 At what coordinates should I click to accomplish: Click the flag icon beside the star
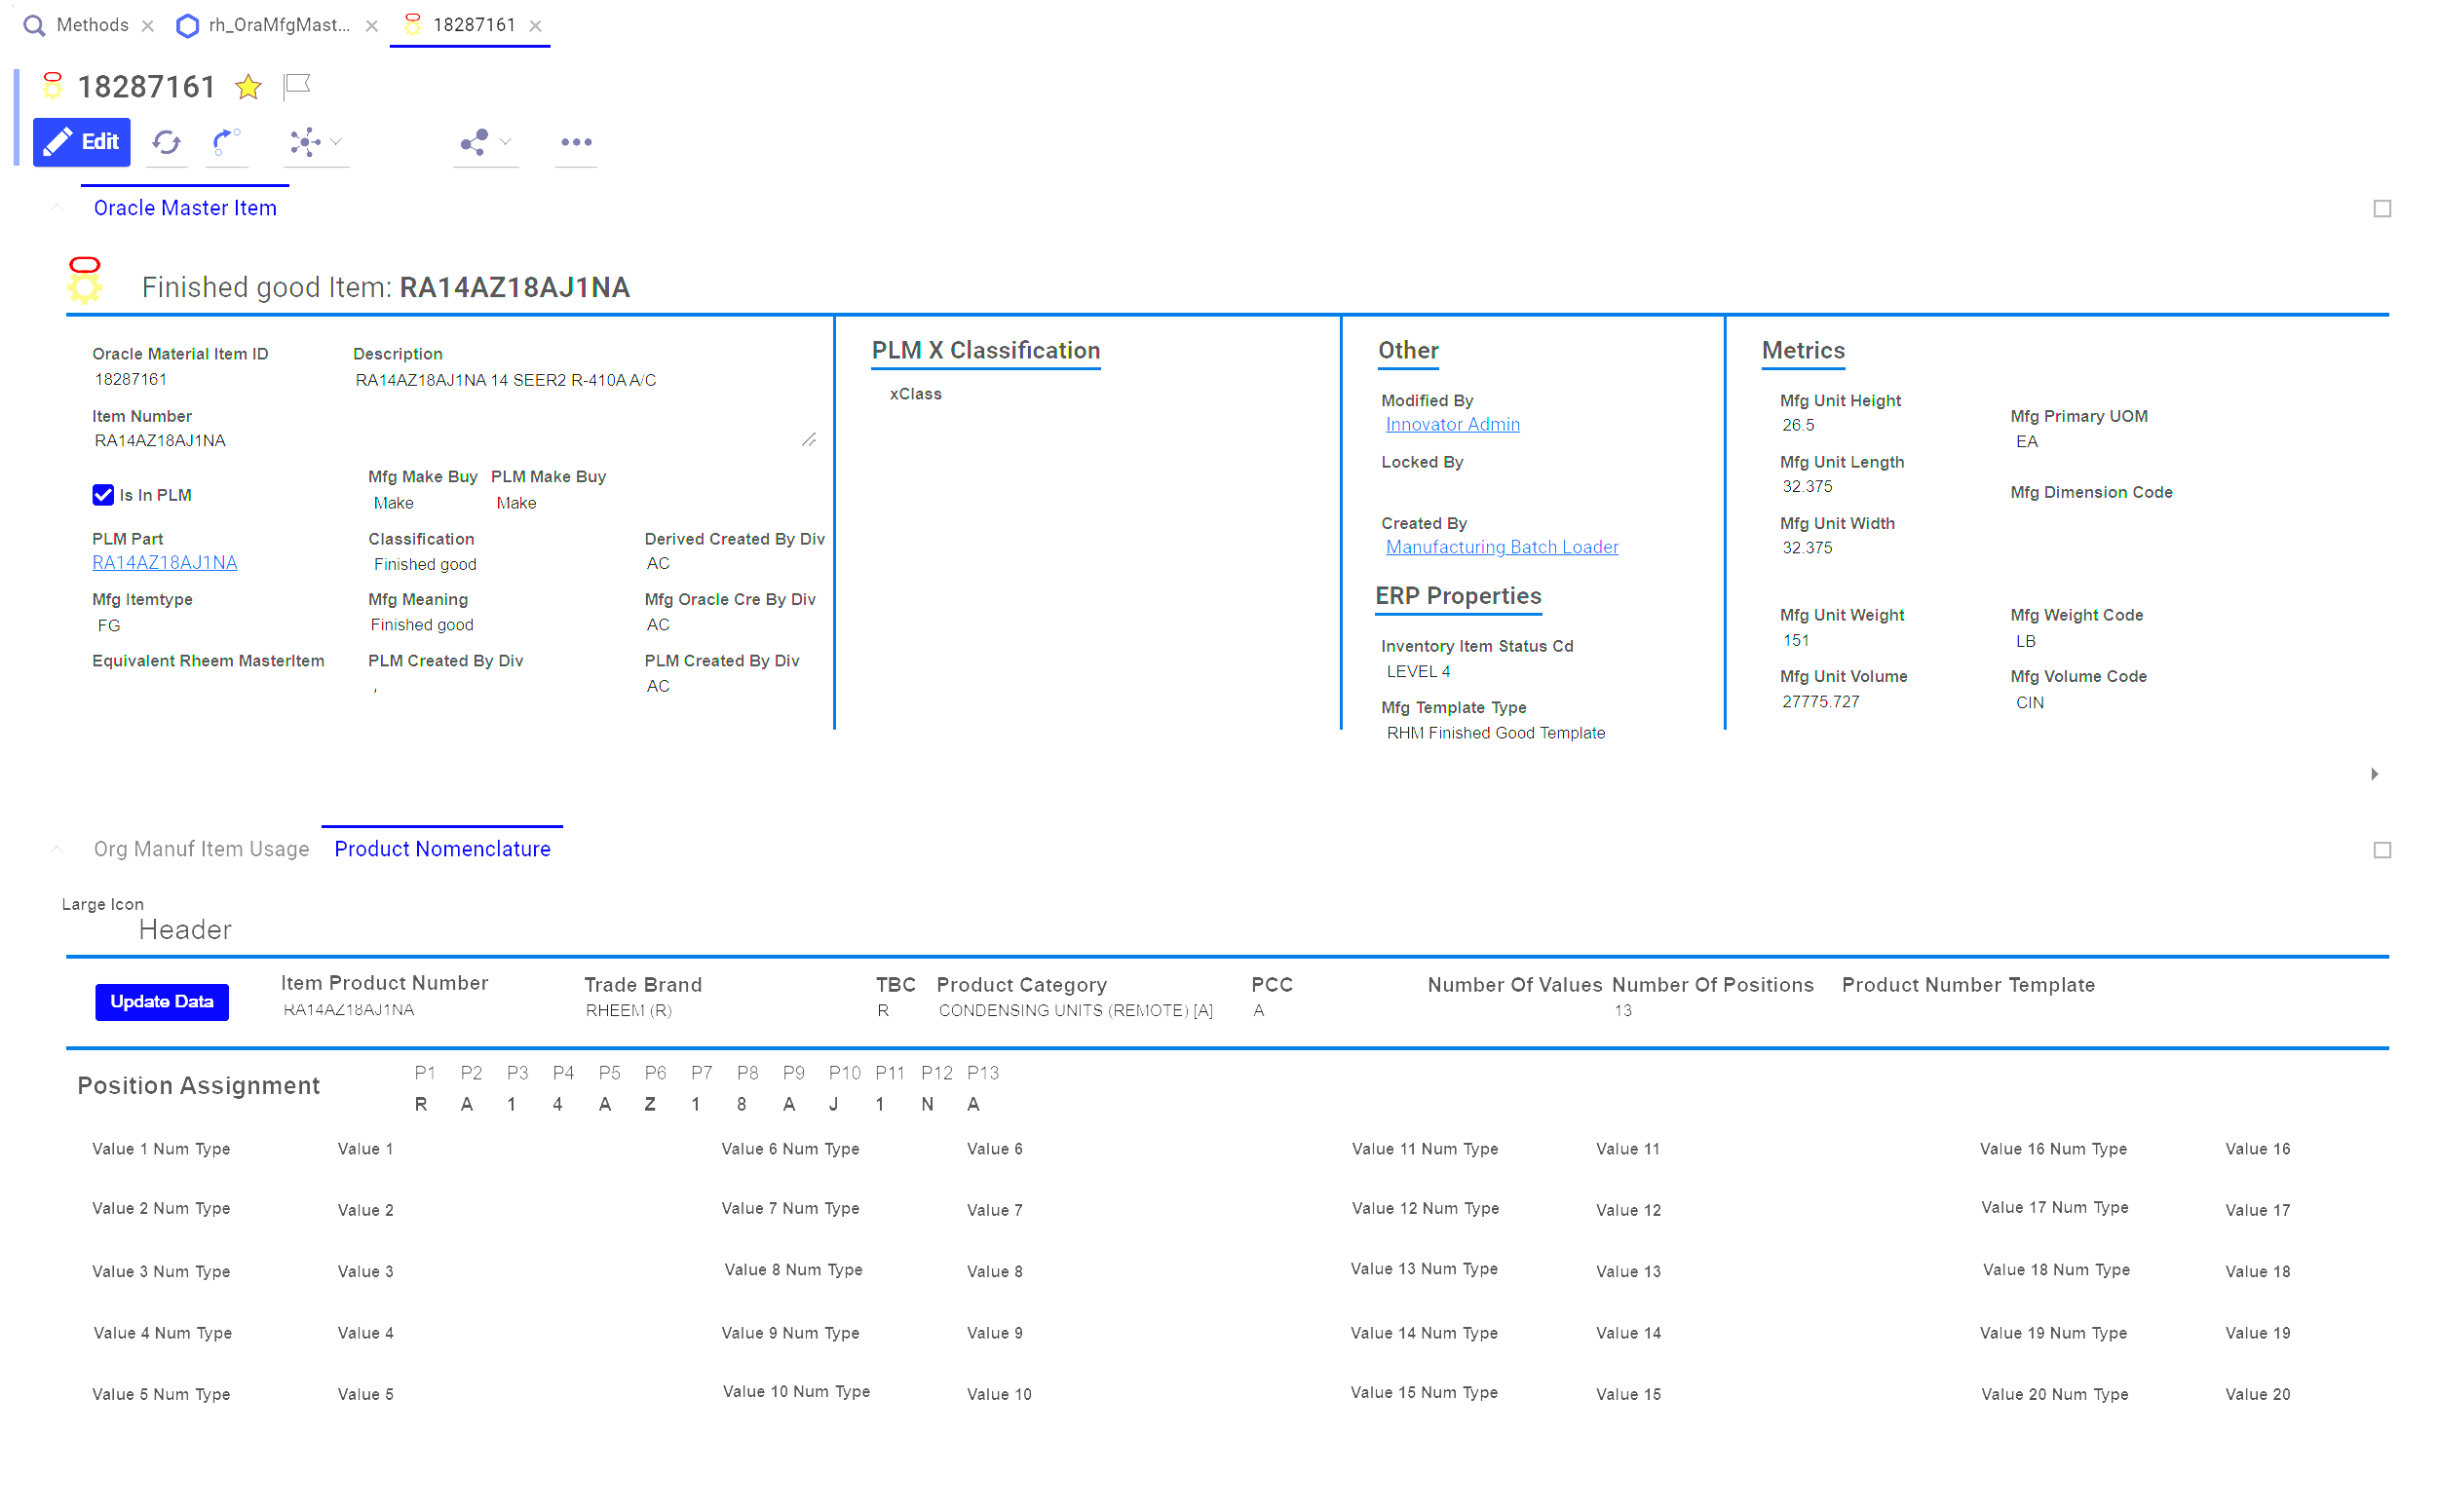tap(297, 87)
